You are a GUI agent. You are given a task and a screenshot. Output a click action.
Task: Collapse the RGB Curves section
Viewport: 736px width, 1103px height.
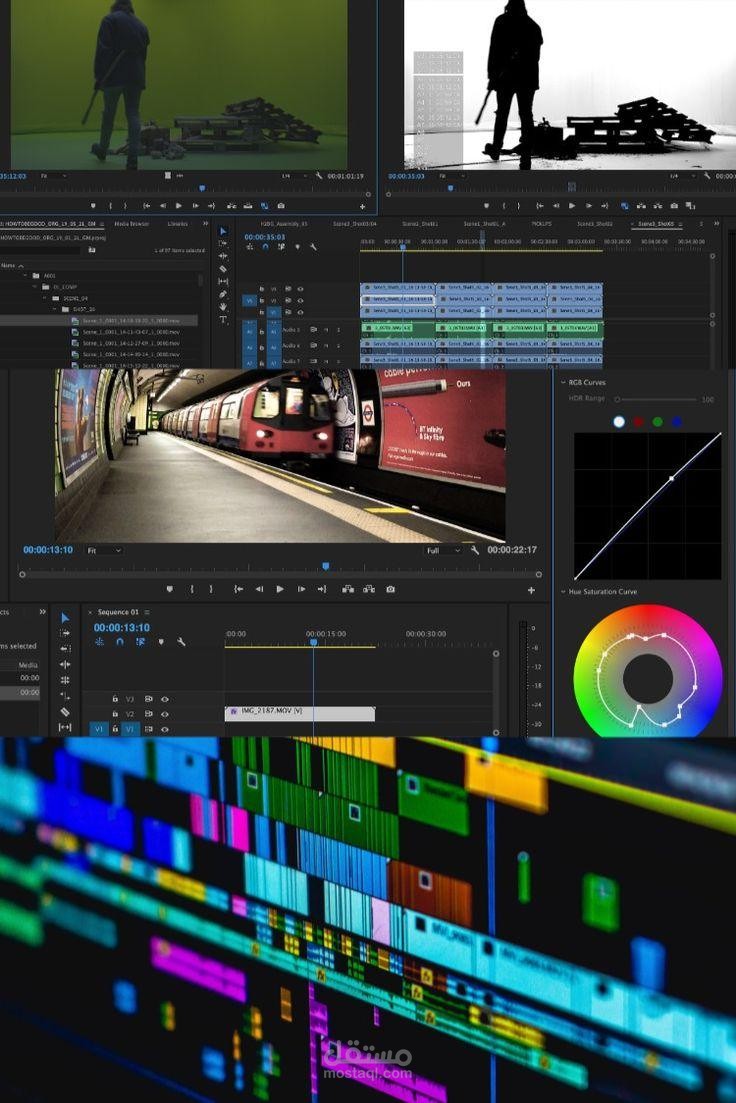click(563, 383)
